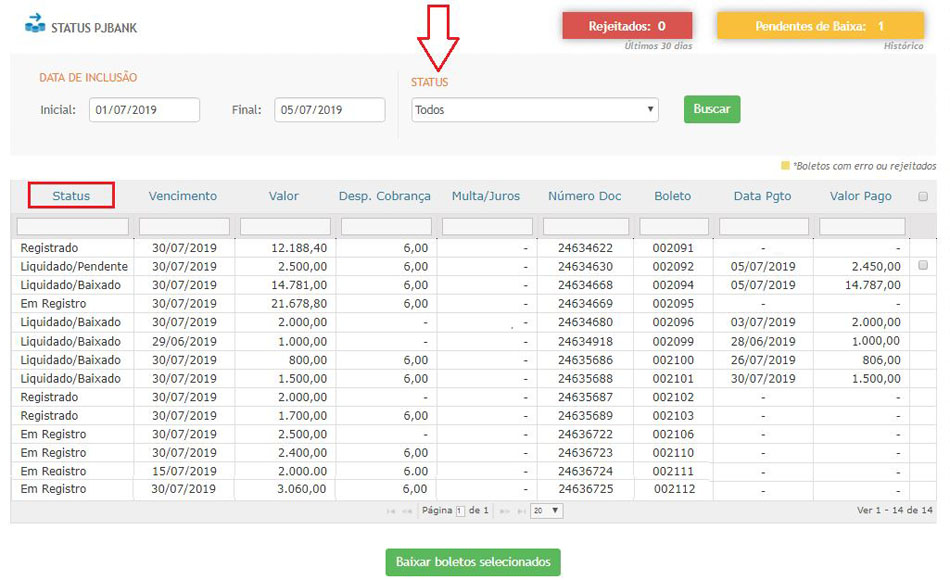Sort table by Número Doc column header
This screenshot has height=580, width=950.
[585, 196]
